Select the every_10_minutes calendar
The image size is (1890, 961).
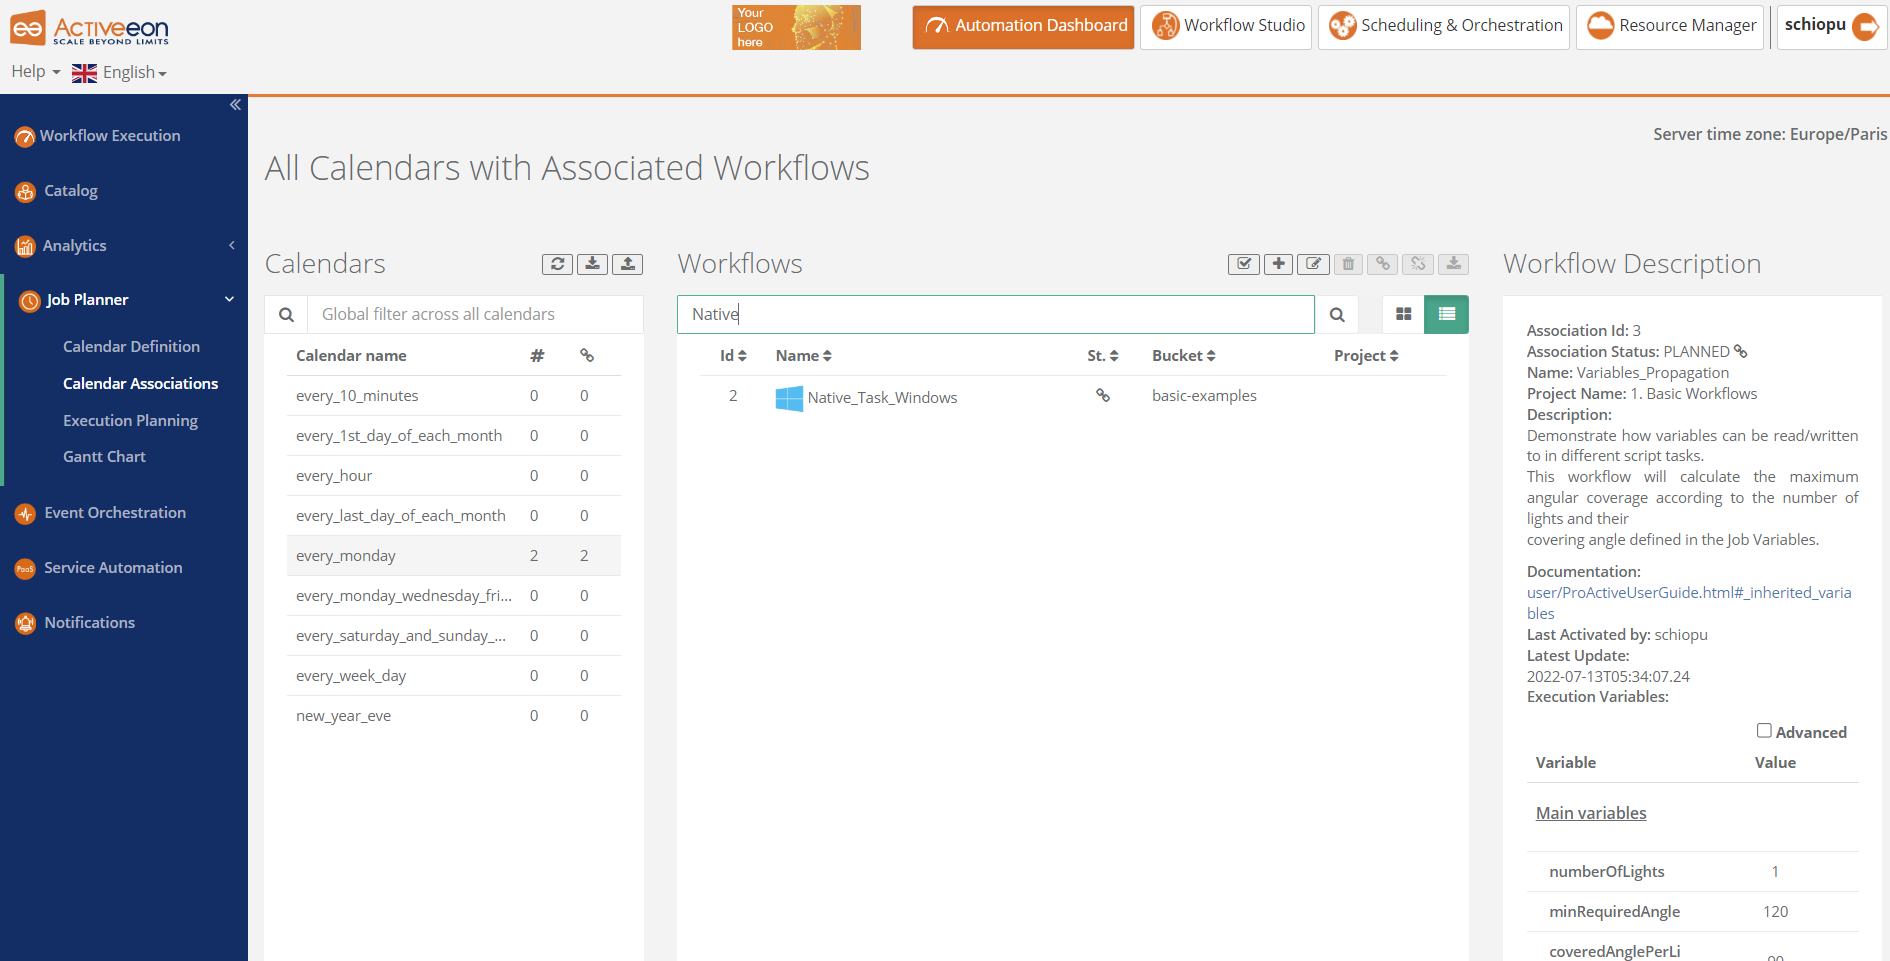click(x=453, y=396)
